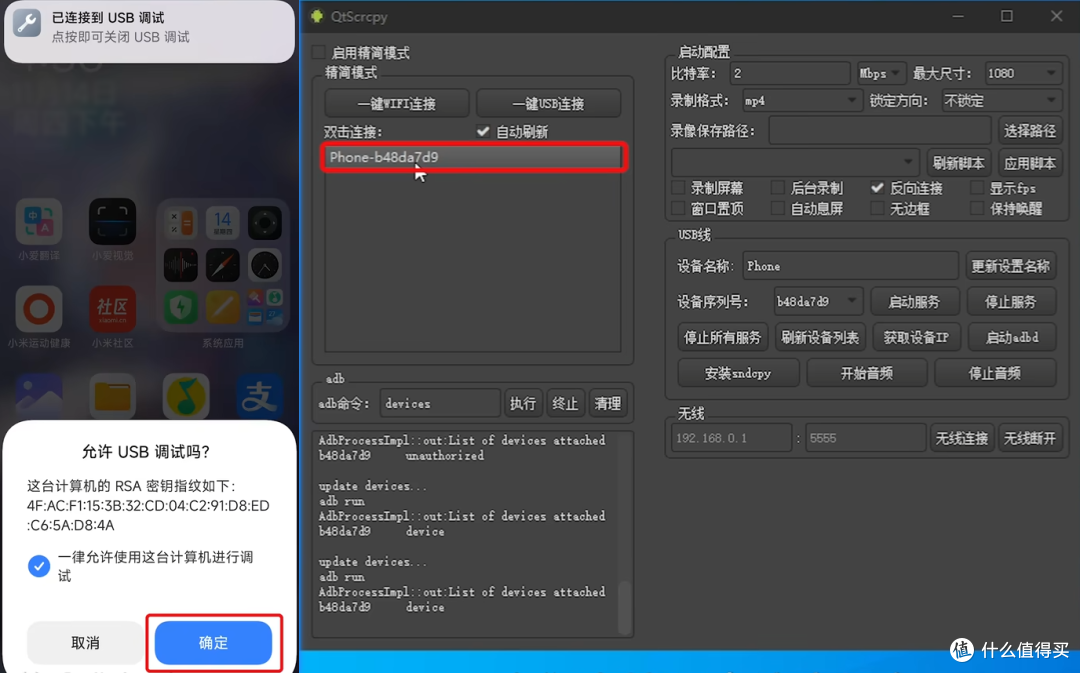Click the 清理 log button

click(608, 403)
